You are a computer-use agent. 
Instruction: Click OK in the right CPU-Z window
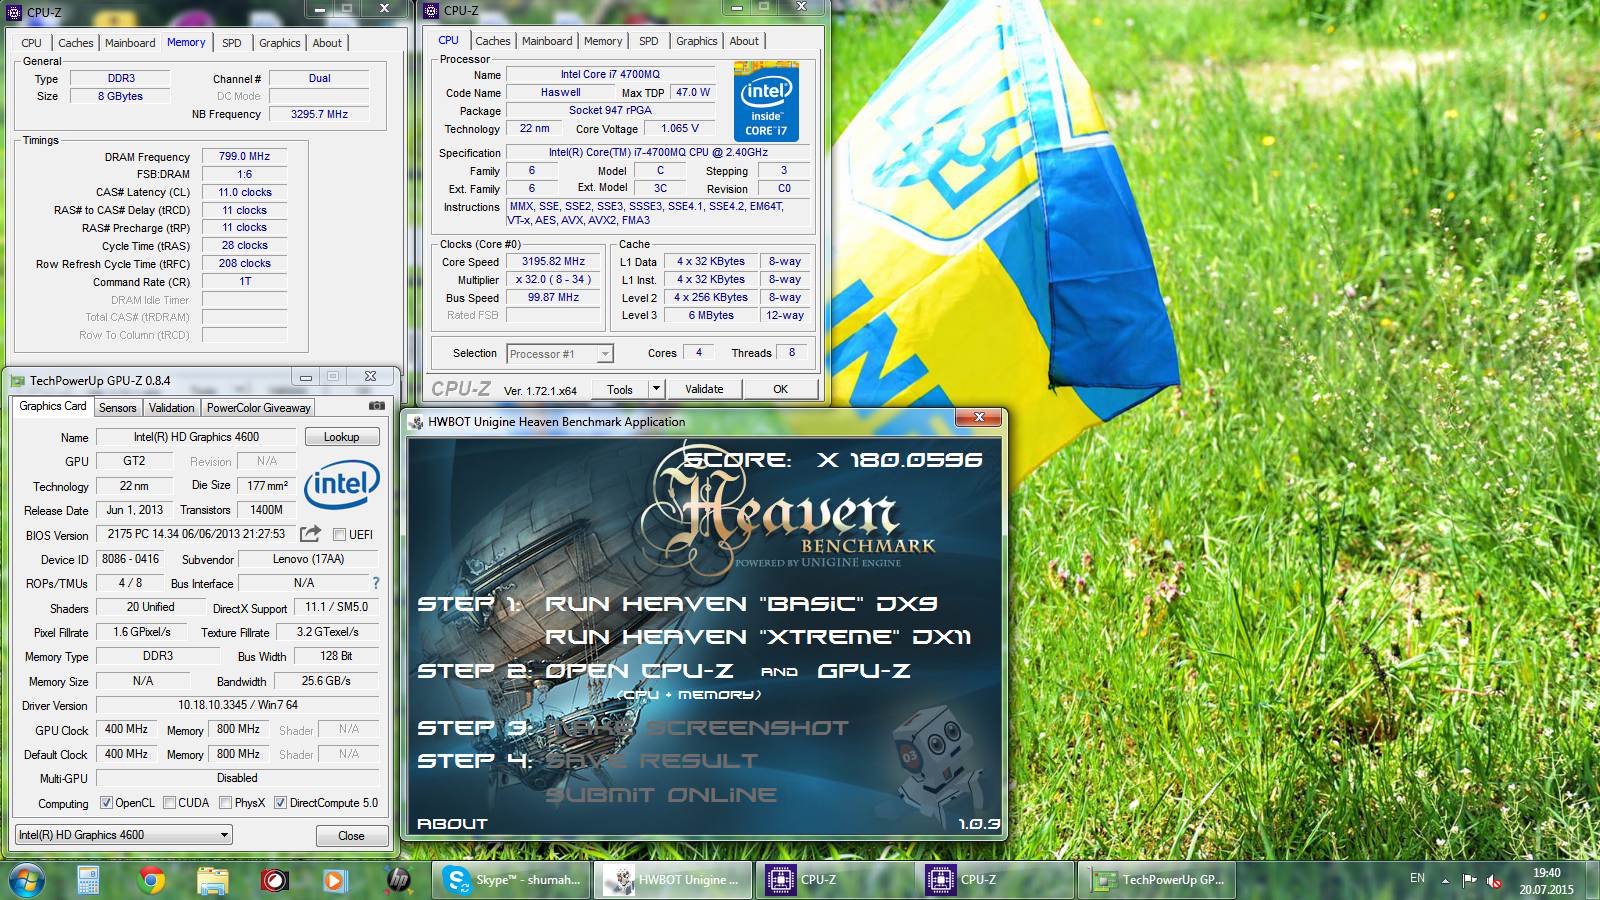[780, 389]
